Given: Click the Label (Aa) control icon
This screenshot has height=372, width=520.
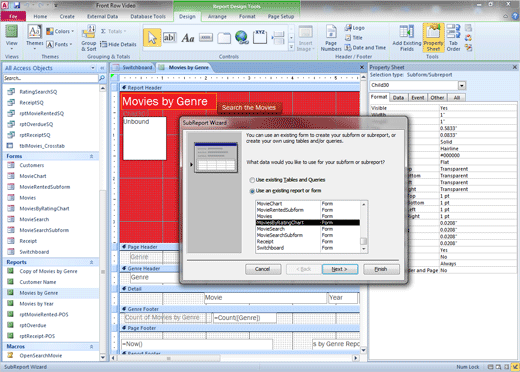Looking at the screenshot, I should coord(188,38).
